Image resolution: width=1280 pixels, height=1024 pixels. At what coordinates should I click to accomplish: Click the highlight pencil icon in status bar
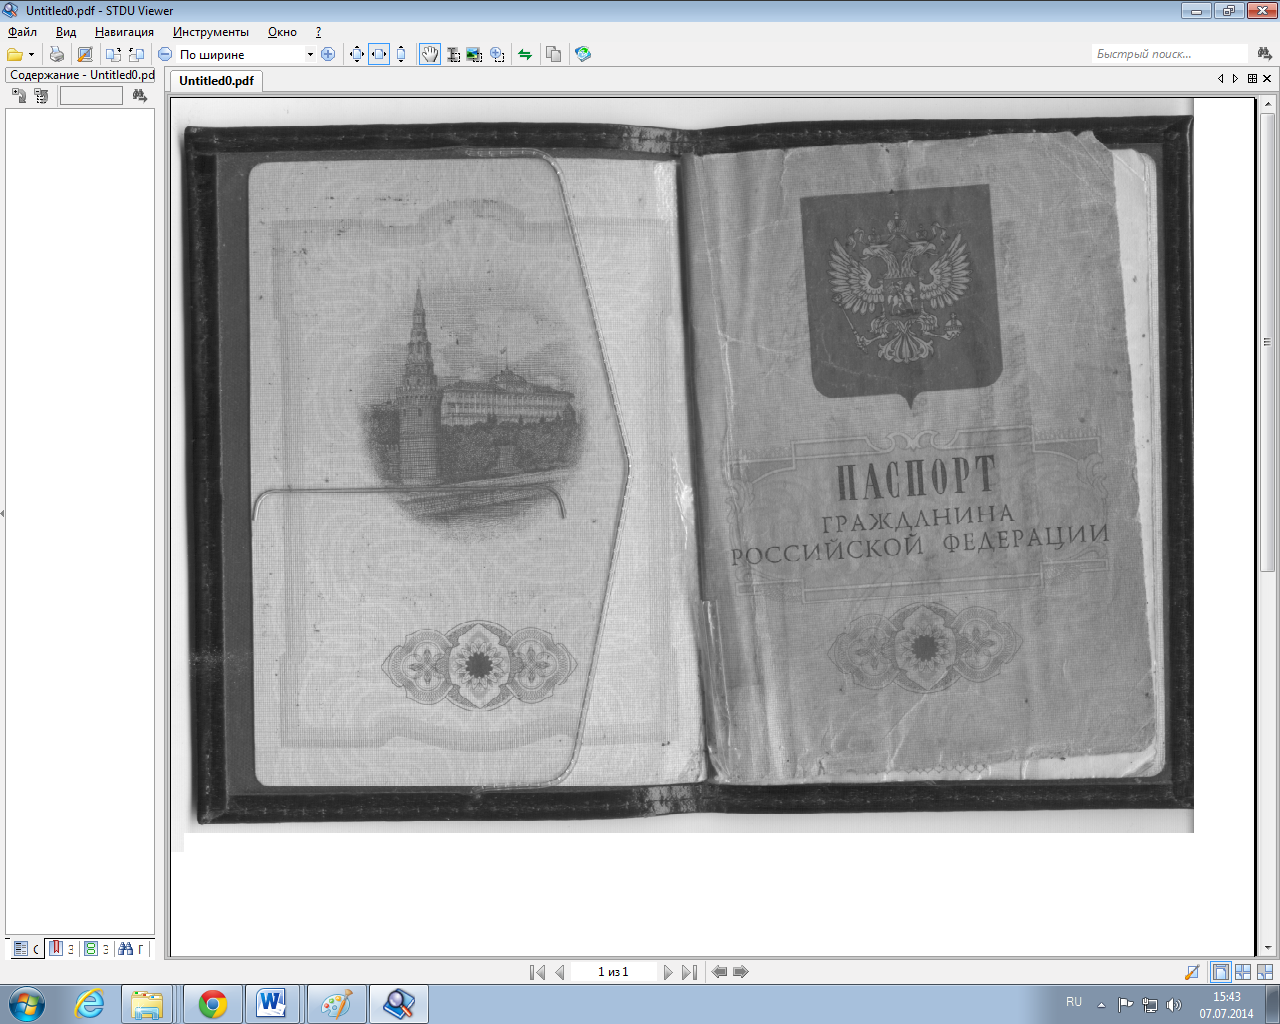pyautogui.click(x=1192, y=972)
